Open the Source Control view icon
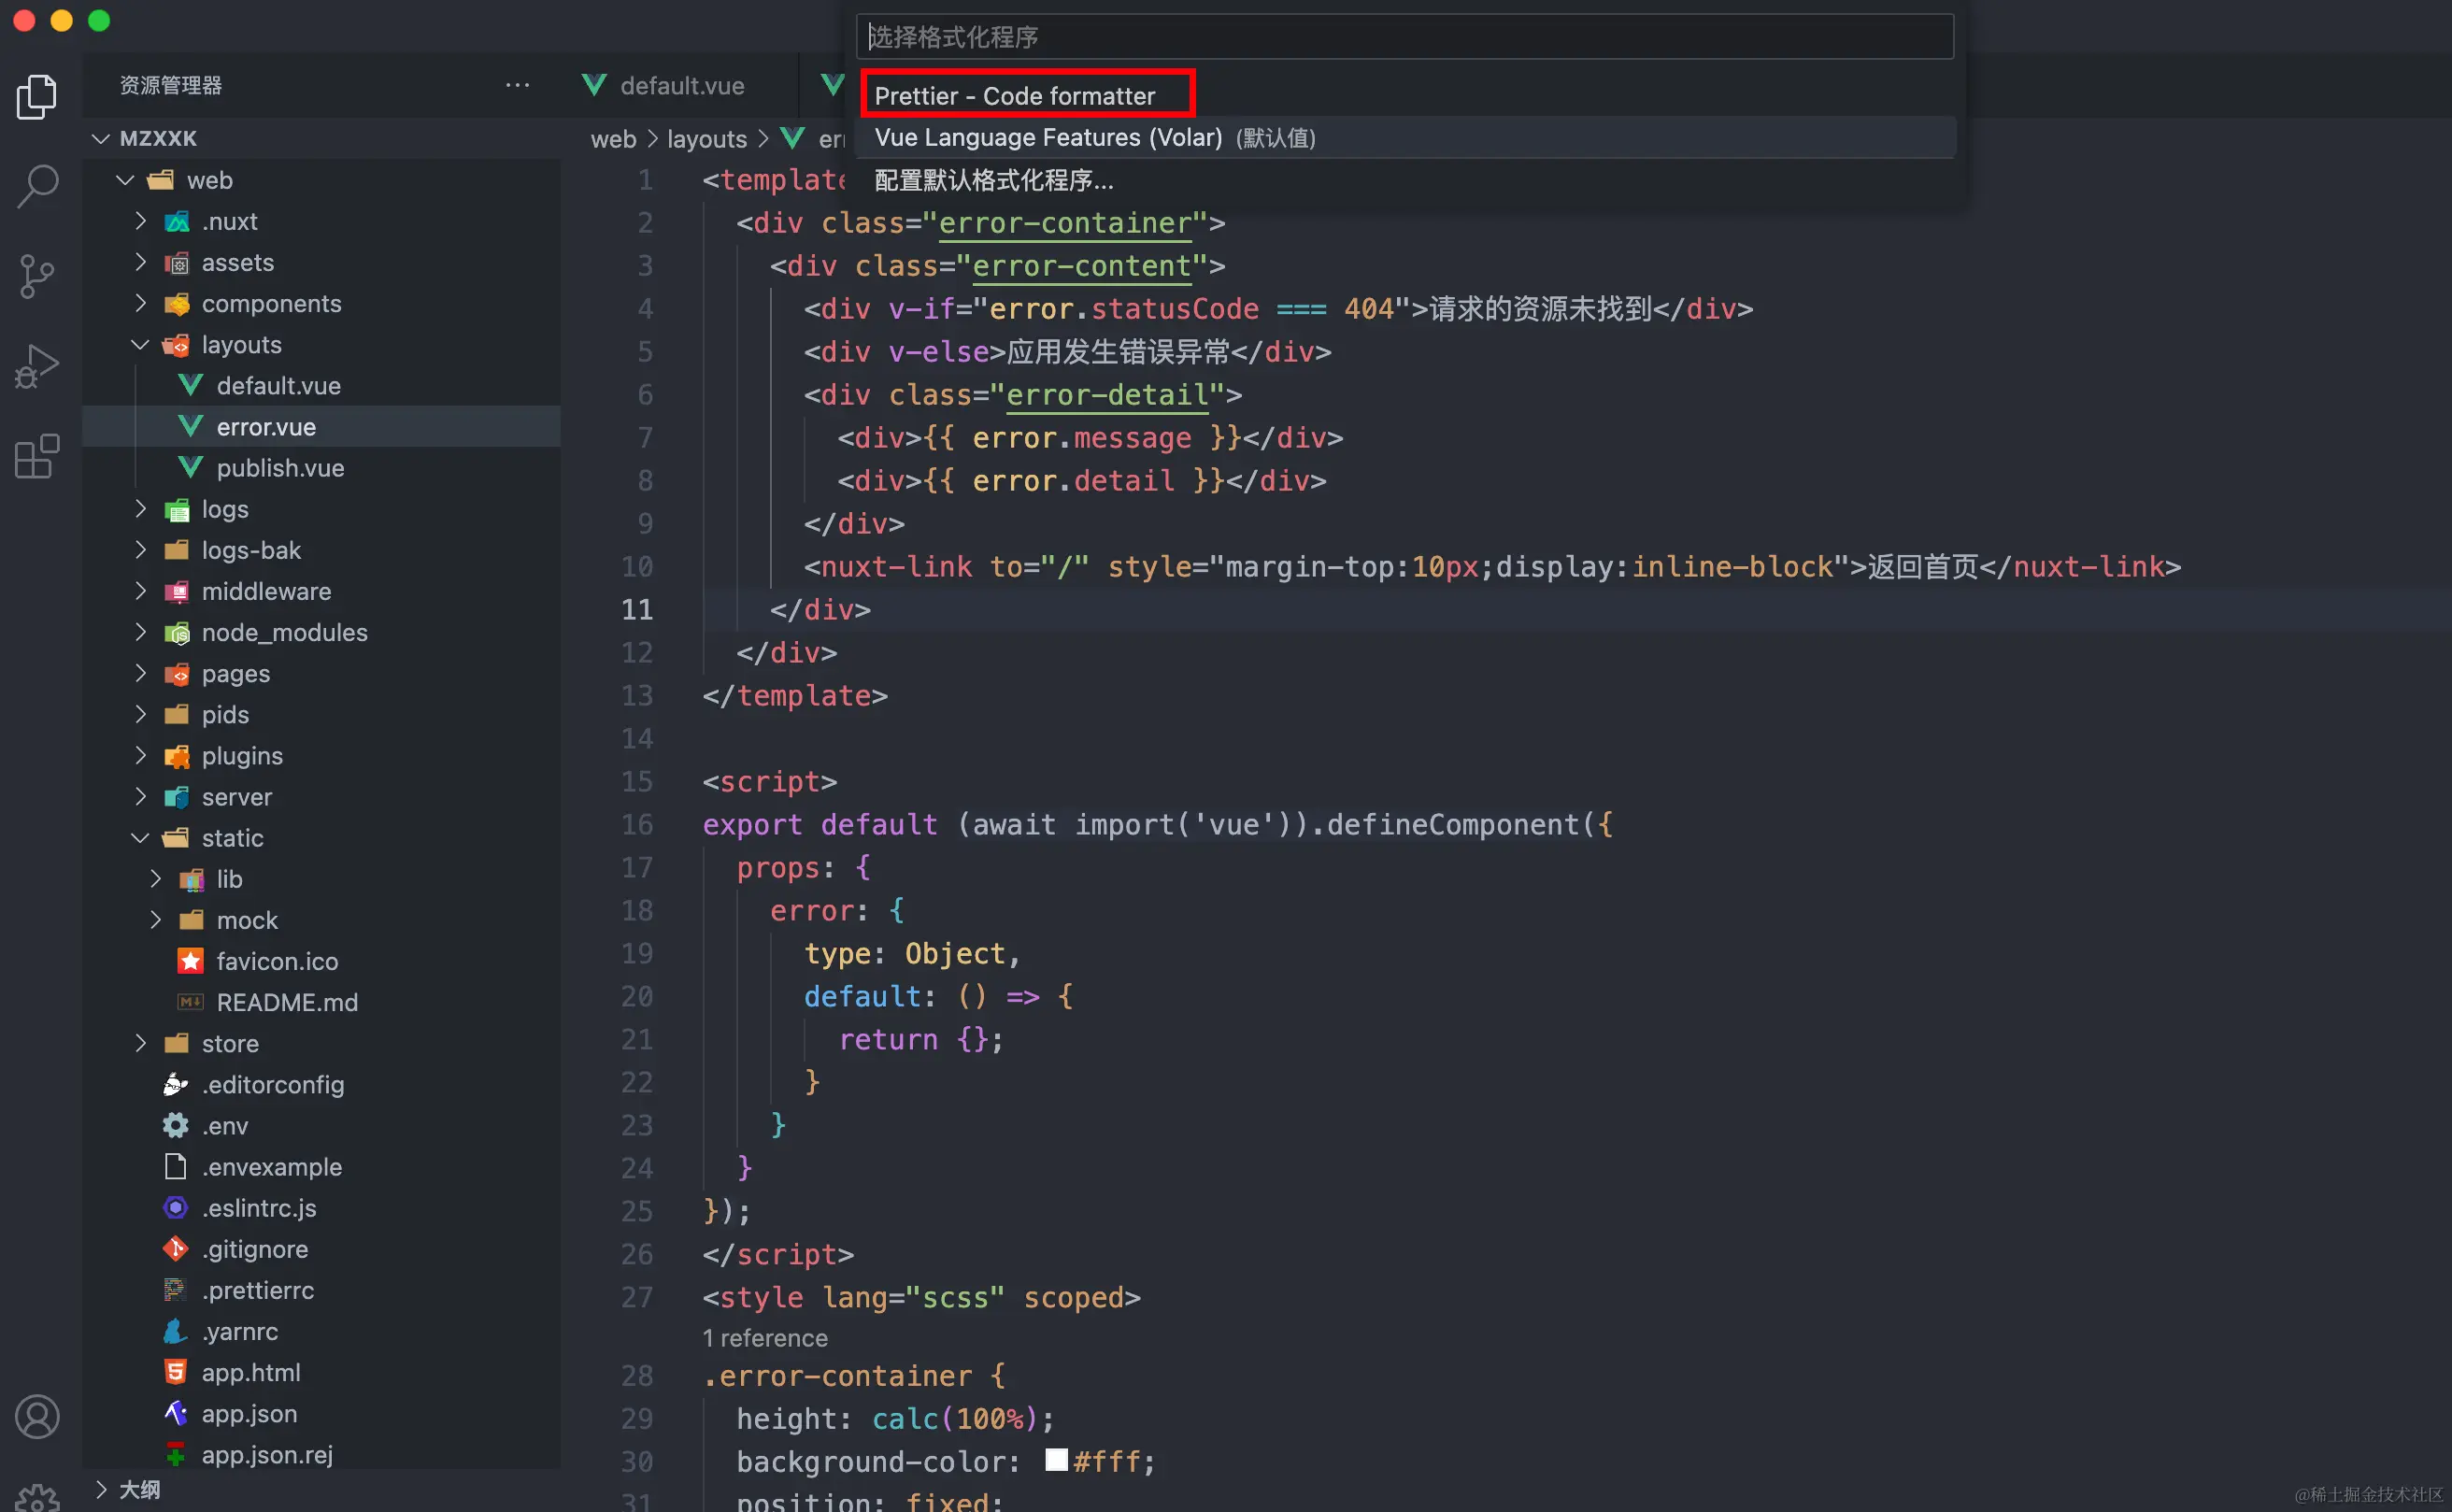Screen dimensions: 2452x1512 click(37, 276)
